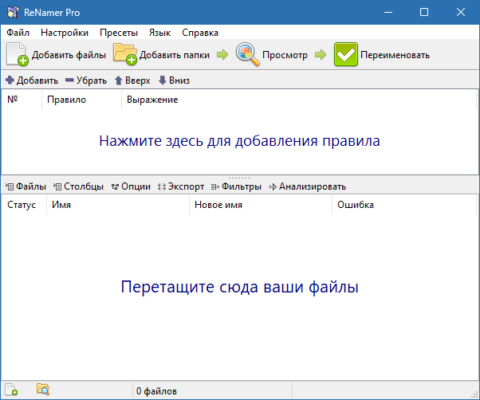Click the Опции options icon

[x=115, y=187]
